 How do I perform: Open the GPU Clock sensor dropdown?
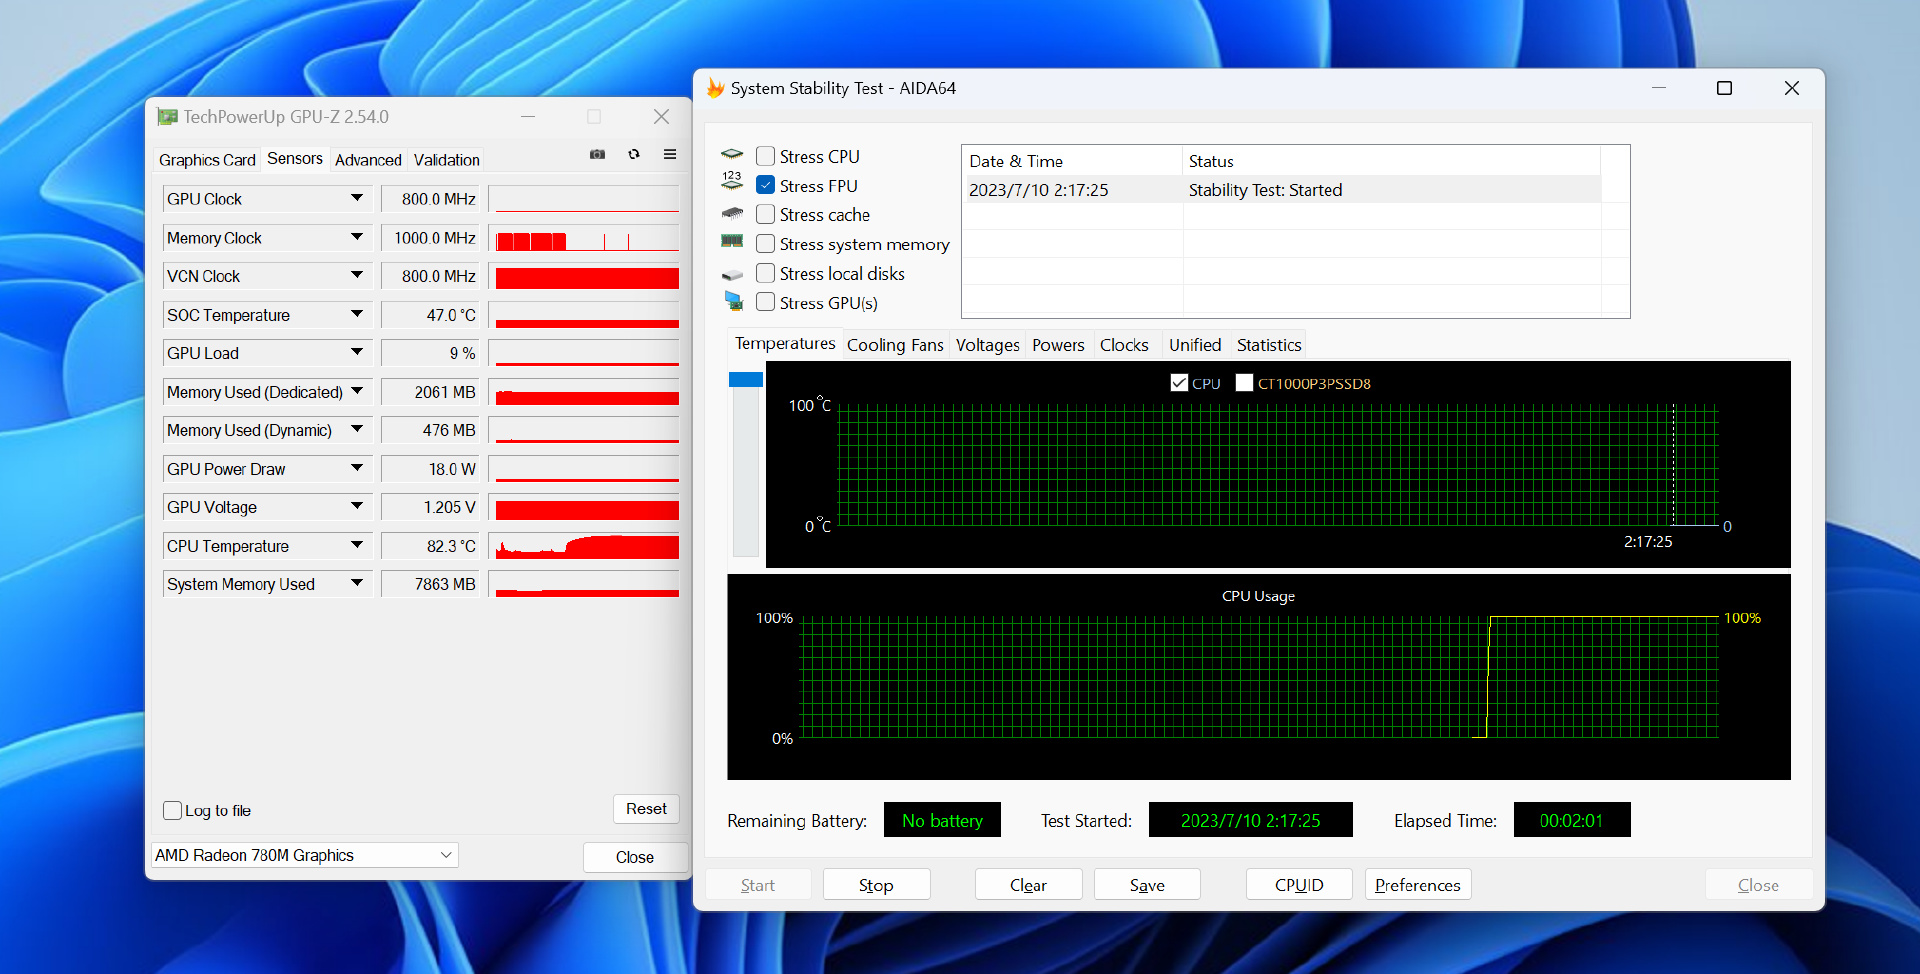coord(357,198)
